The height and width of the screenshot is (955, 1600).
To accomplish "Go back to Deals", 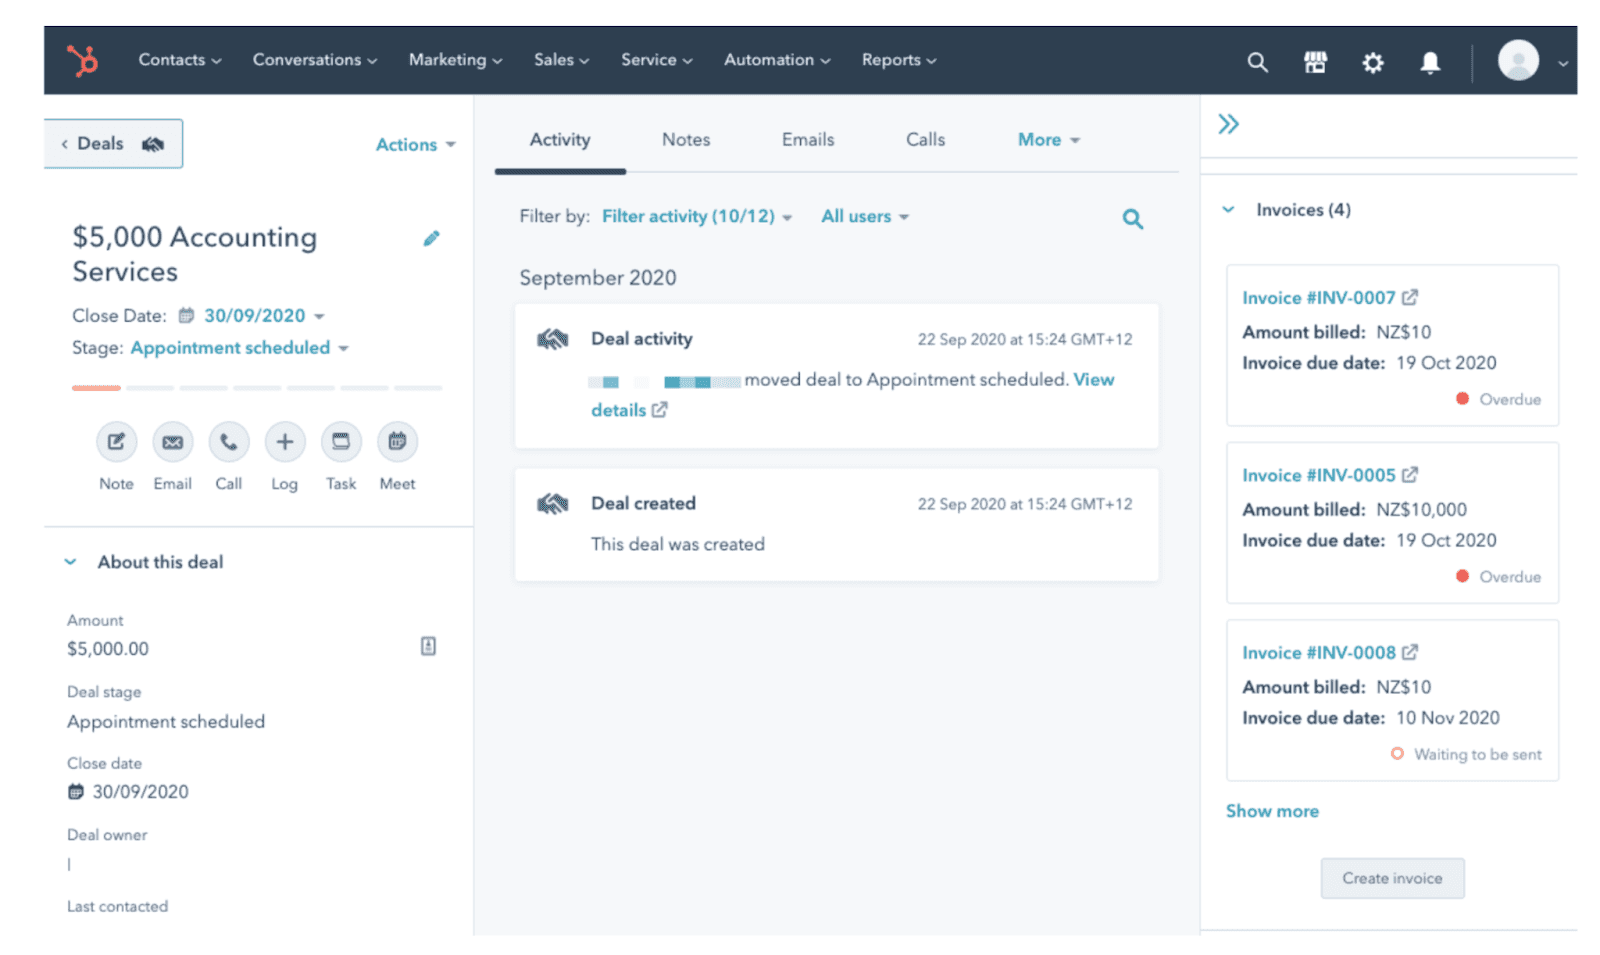I will click(x=113, y=143).
